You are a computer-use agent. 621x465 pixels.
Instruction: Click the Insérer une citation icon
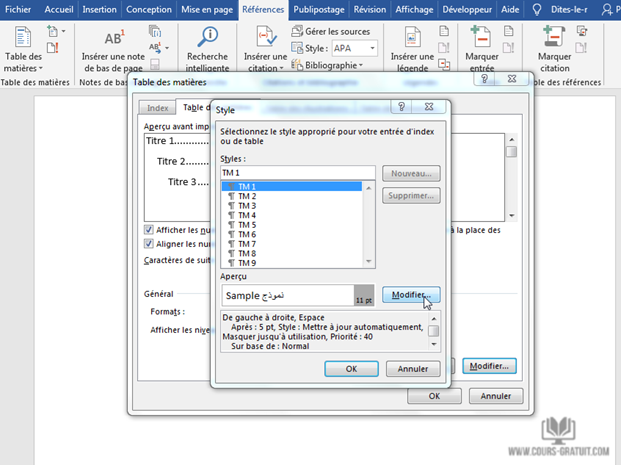pyautogui.click(x=265, y=38)
